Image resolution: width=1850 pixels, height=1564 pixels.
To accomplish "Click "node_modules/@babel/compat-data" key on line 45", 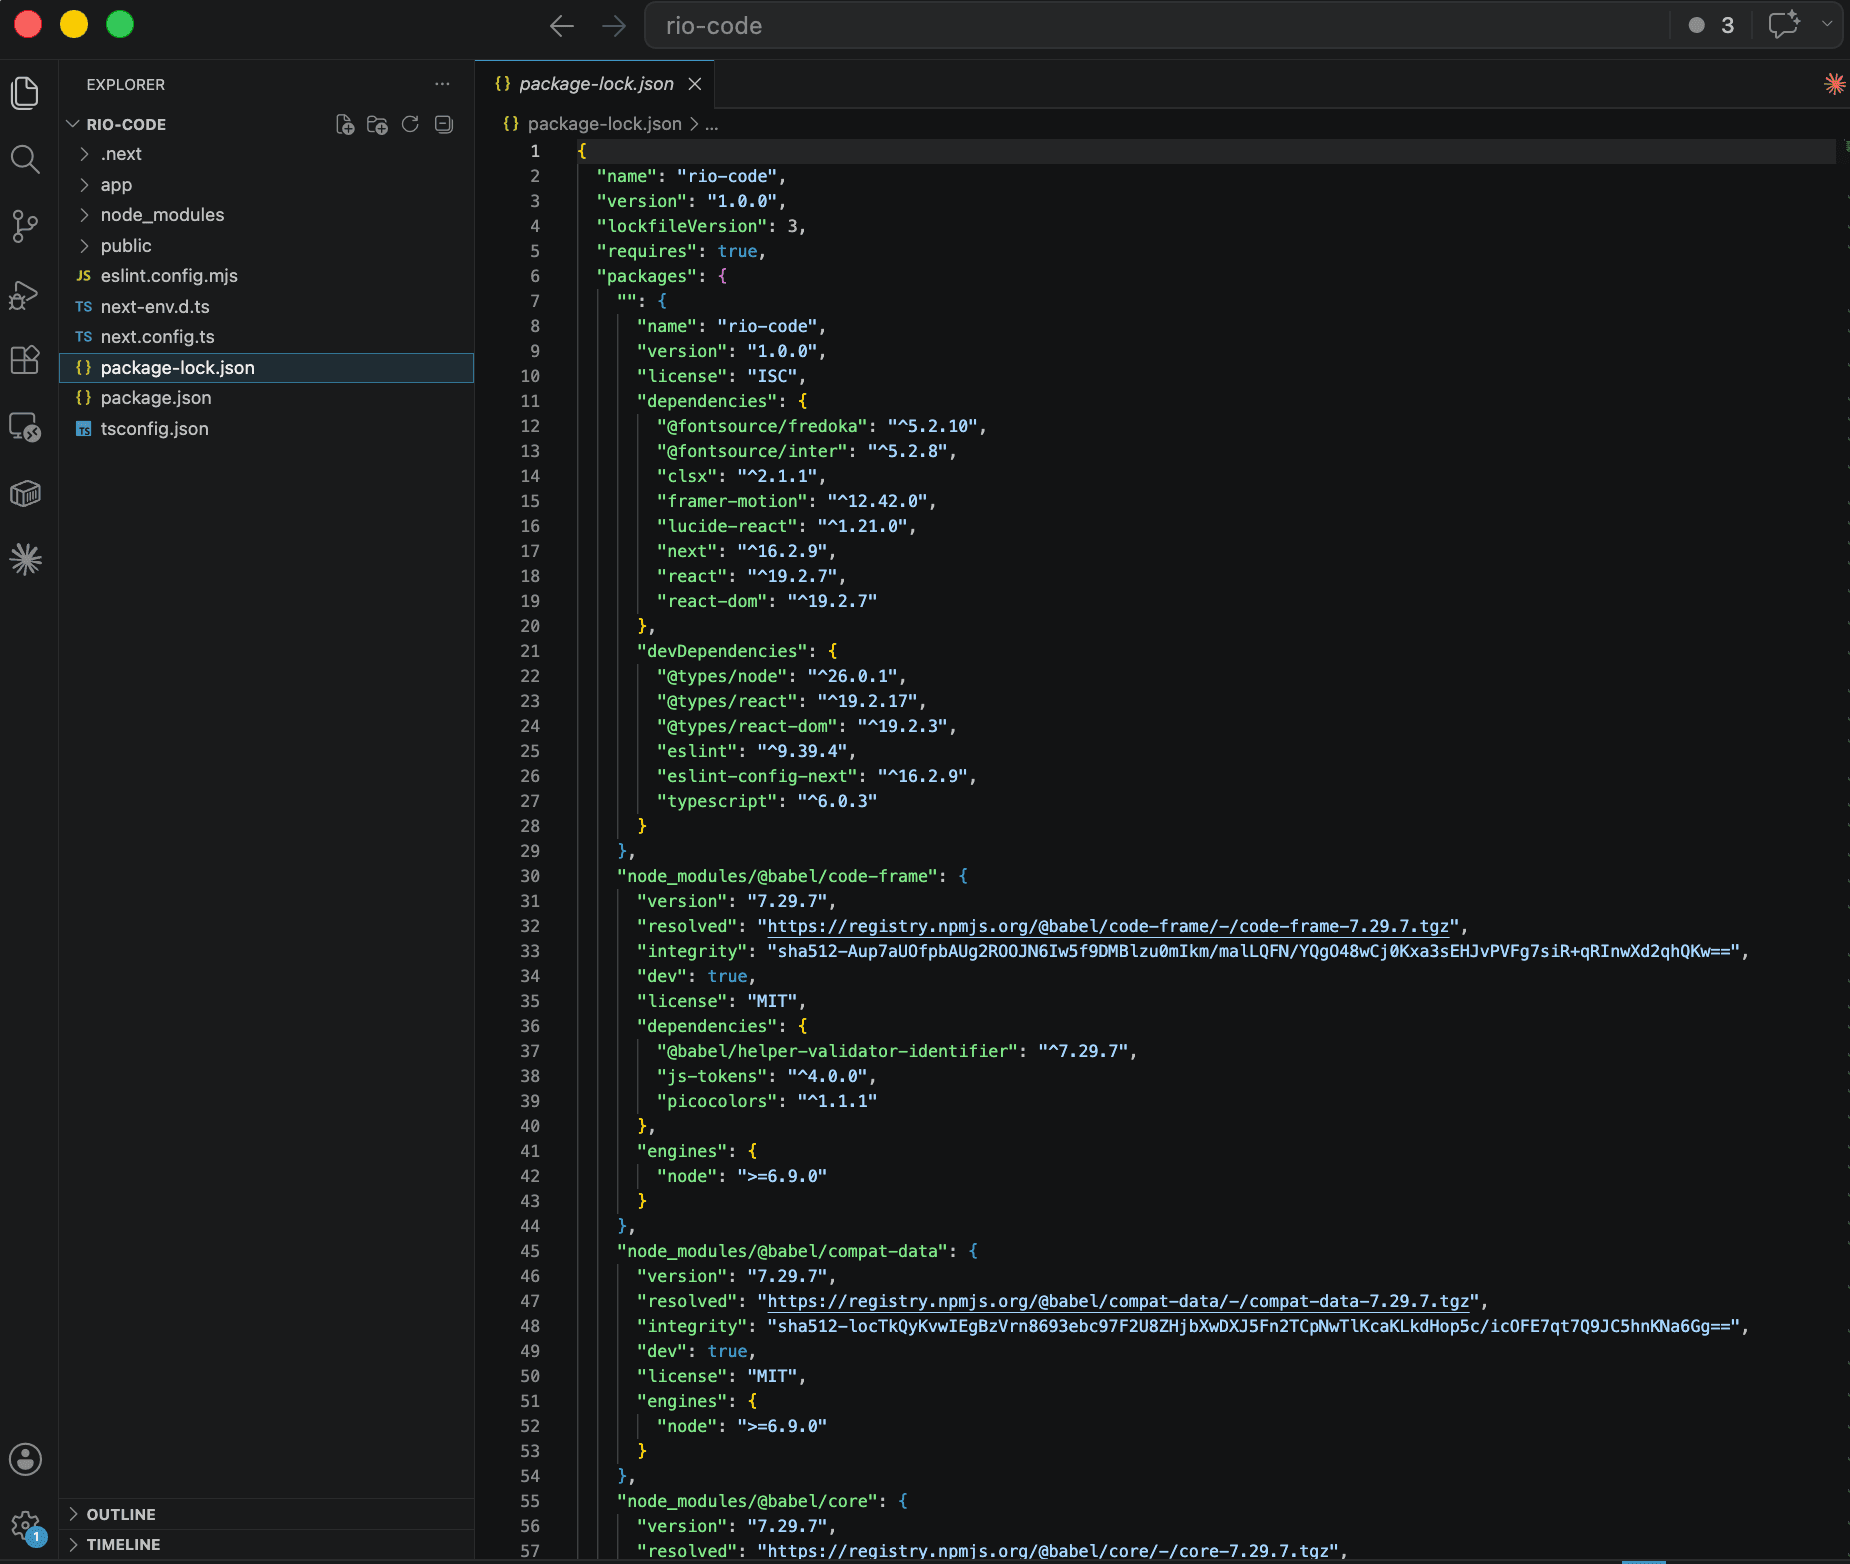I will point(782,1251).
